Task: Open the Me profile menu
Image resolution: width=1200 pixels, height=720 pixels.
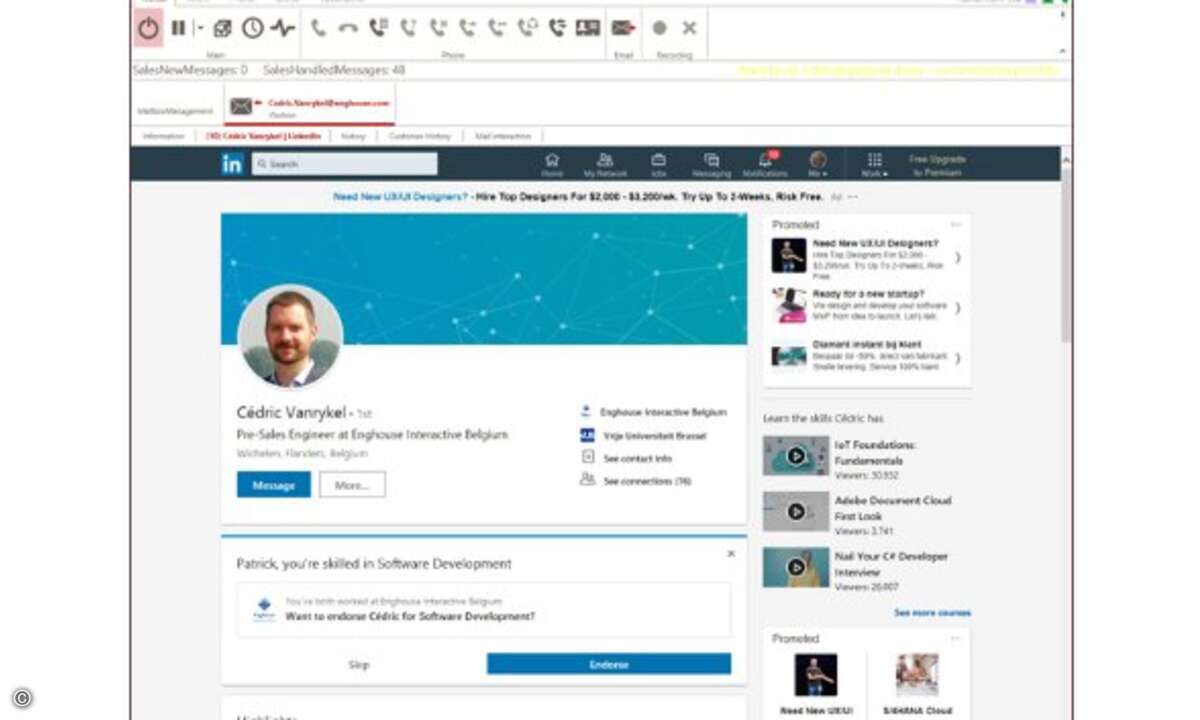Action: pos(818,165)
